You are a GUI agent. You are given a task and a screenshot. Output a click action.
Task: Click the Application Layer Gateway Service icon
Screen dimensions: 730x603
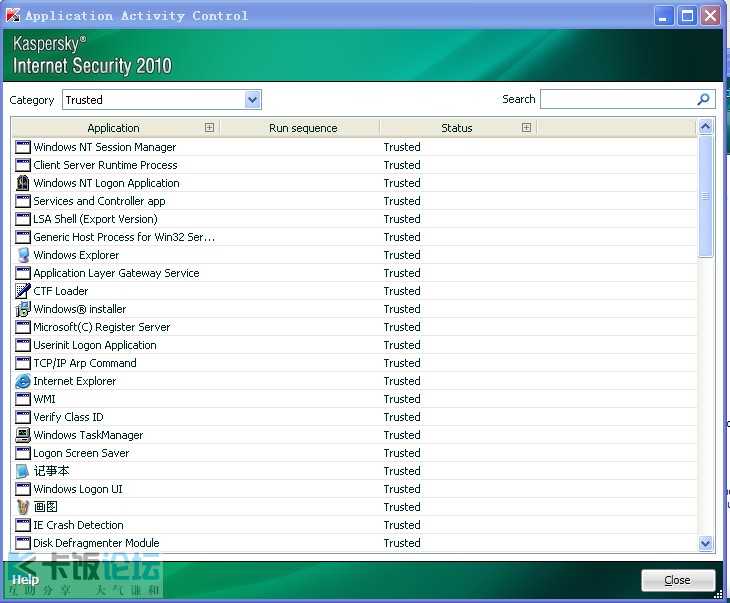[23, 273]
